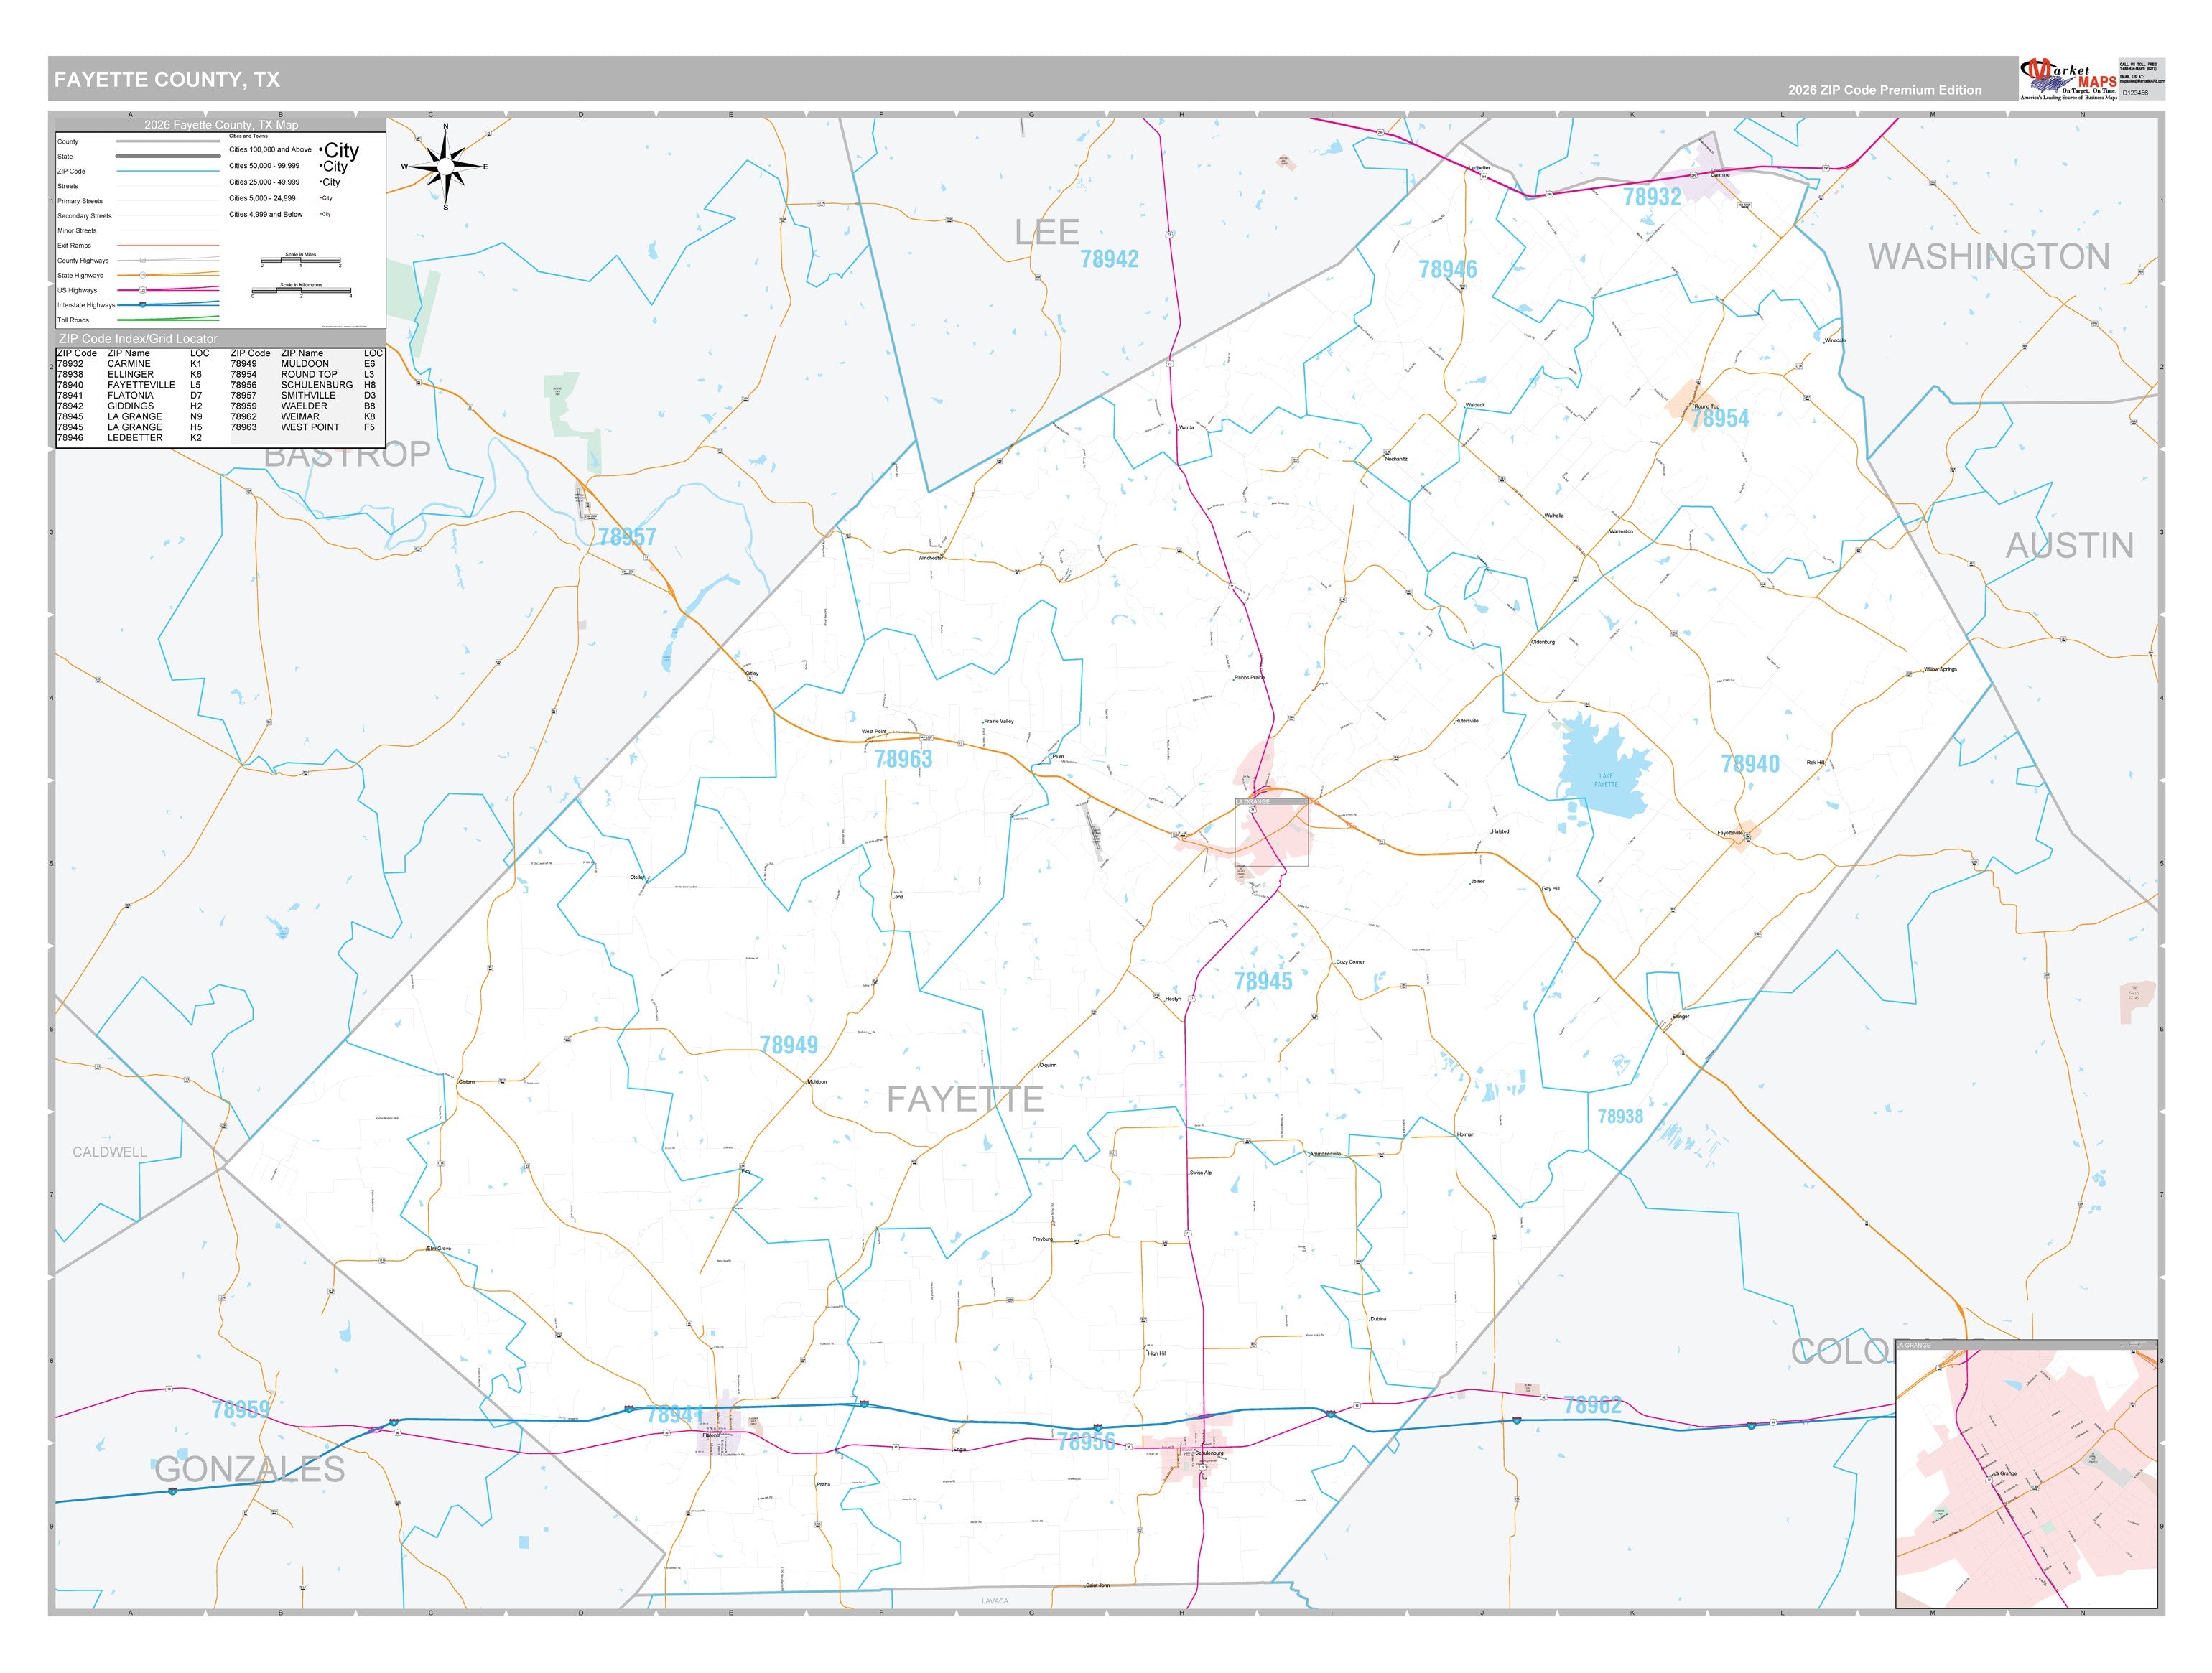
Task: Click the Scale in Kilometers bar
Action: 301,291
